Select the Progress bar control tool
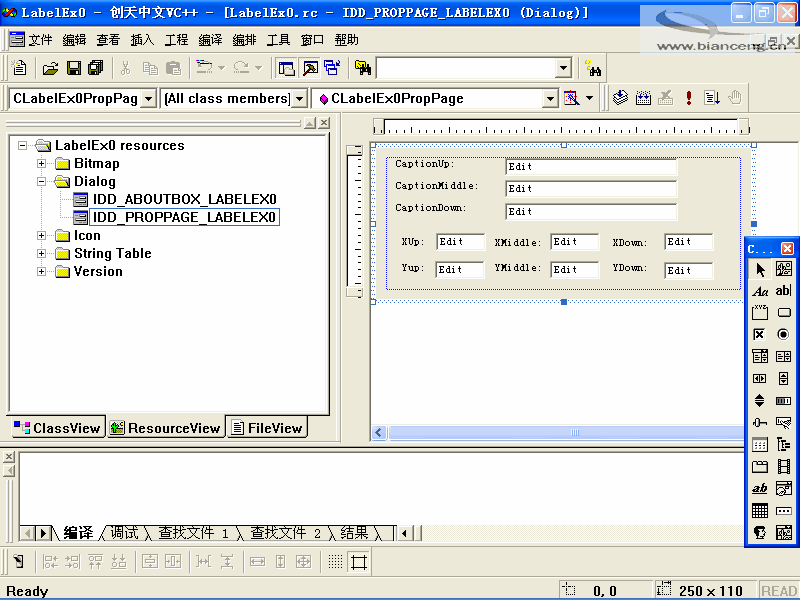Screen dimensions: 800x600 click(783, 401)
